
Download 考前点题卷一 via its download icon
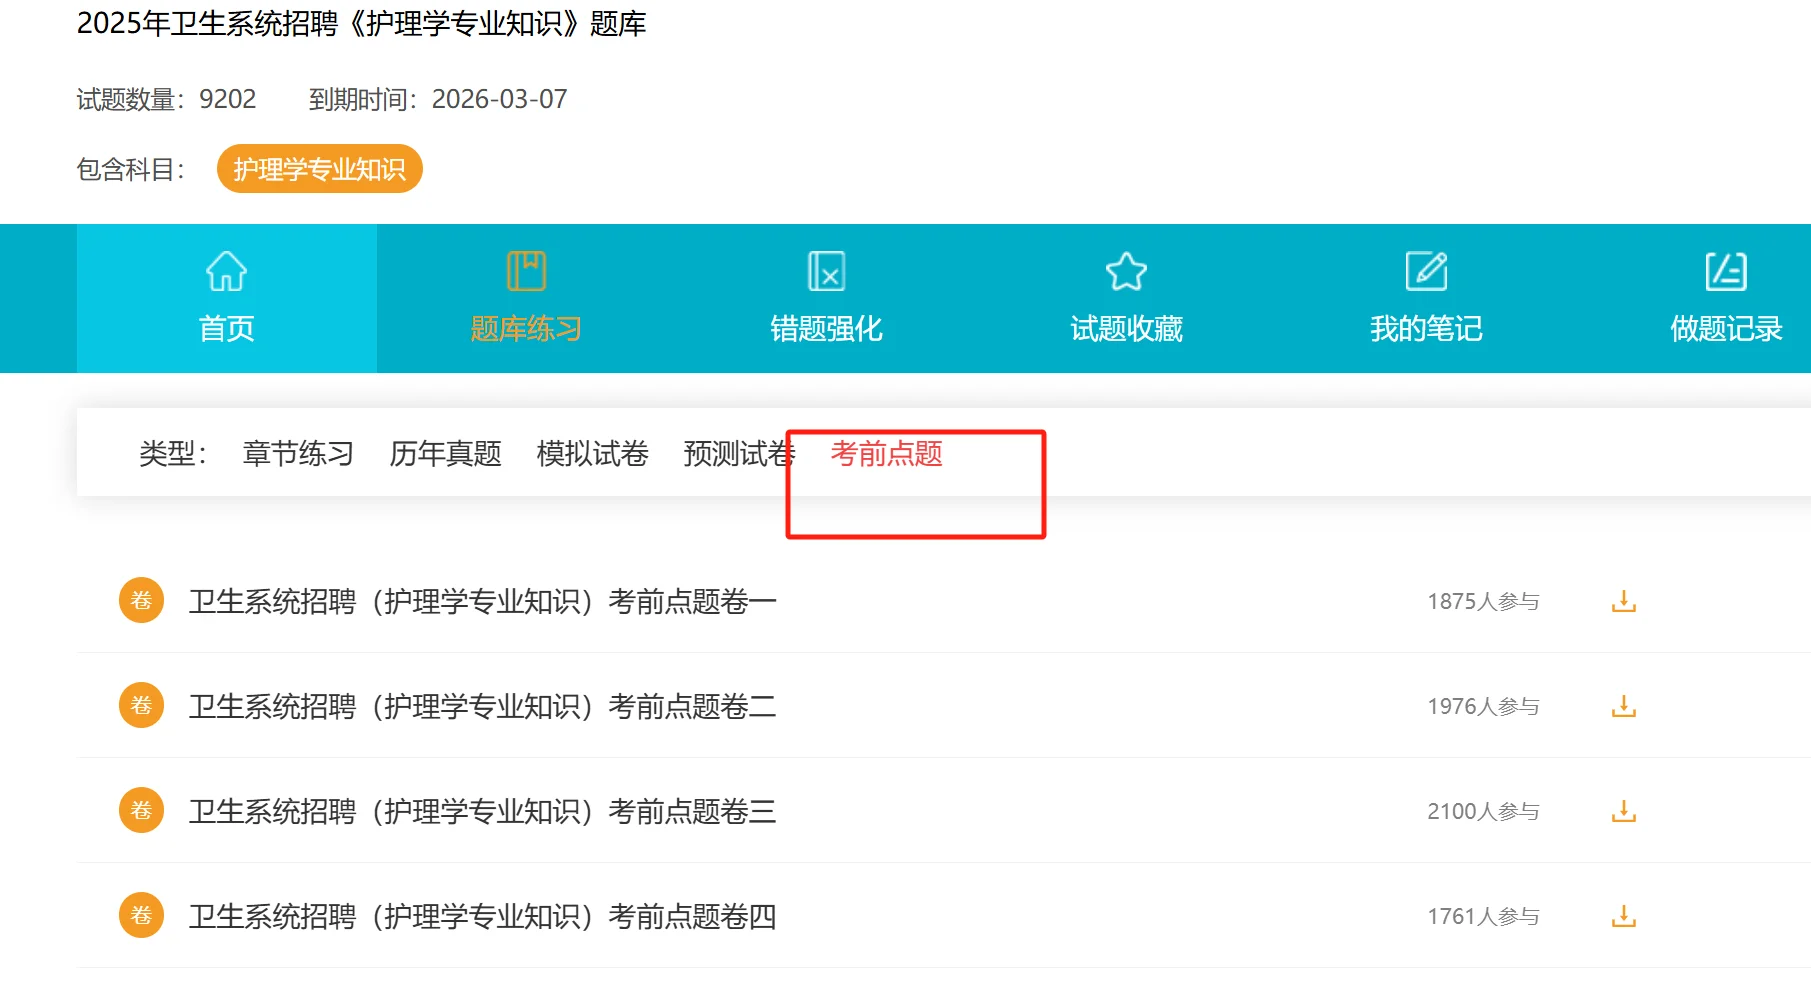[1624, 601]
